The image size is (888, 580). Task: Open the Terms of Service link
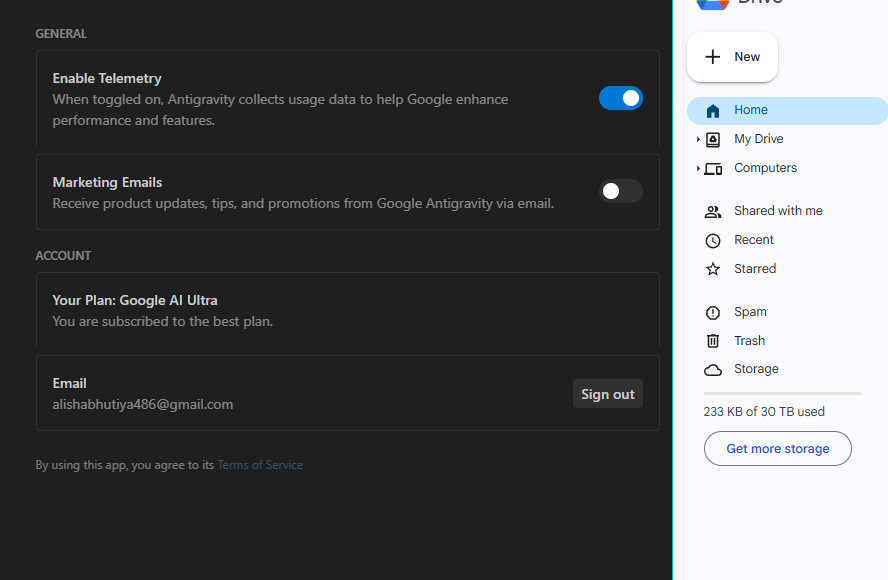click(x=260, y=465)
